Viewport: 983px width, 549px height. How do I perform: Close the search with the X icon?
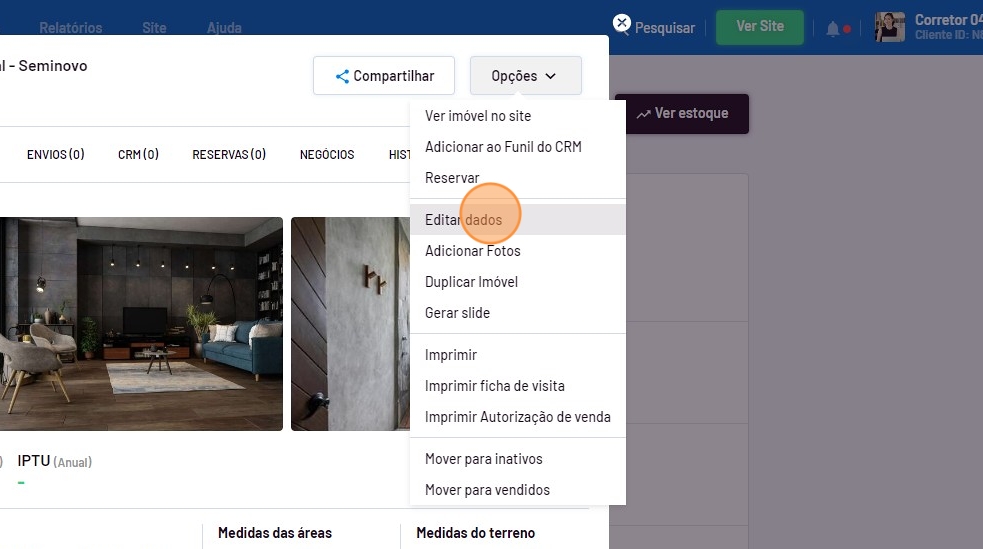(622, 23)
